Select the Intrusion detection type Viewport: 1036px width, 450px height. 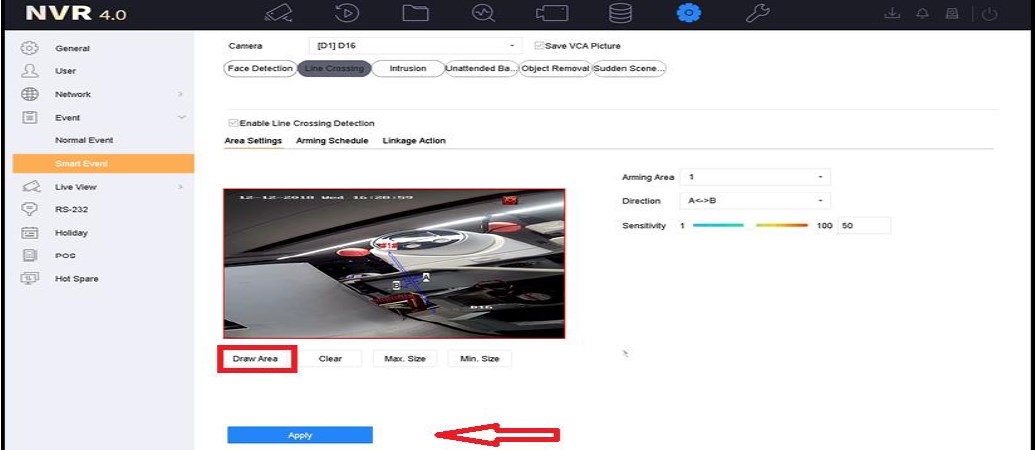click(407, 69)
